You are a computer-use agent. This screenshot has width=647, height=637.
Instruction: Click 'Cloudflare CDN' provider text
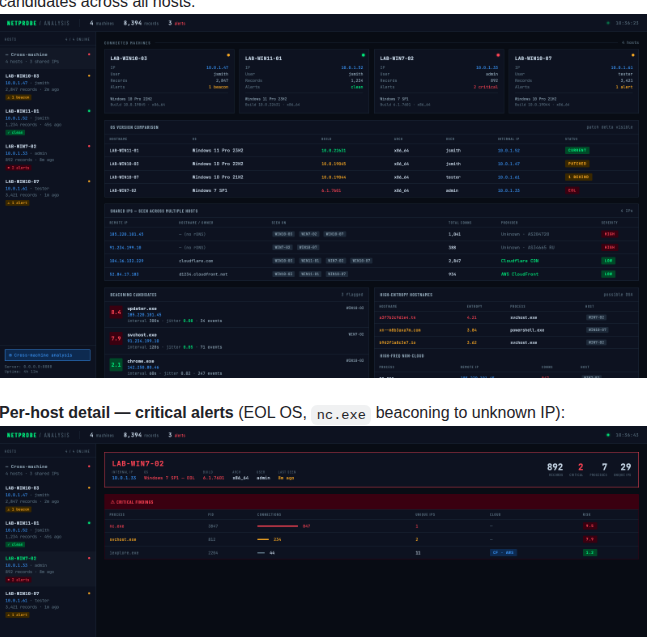(519, 261)
